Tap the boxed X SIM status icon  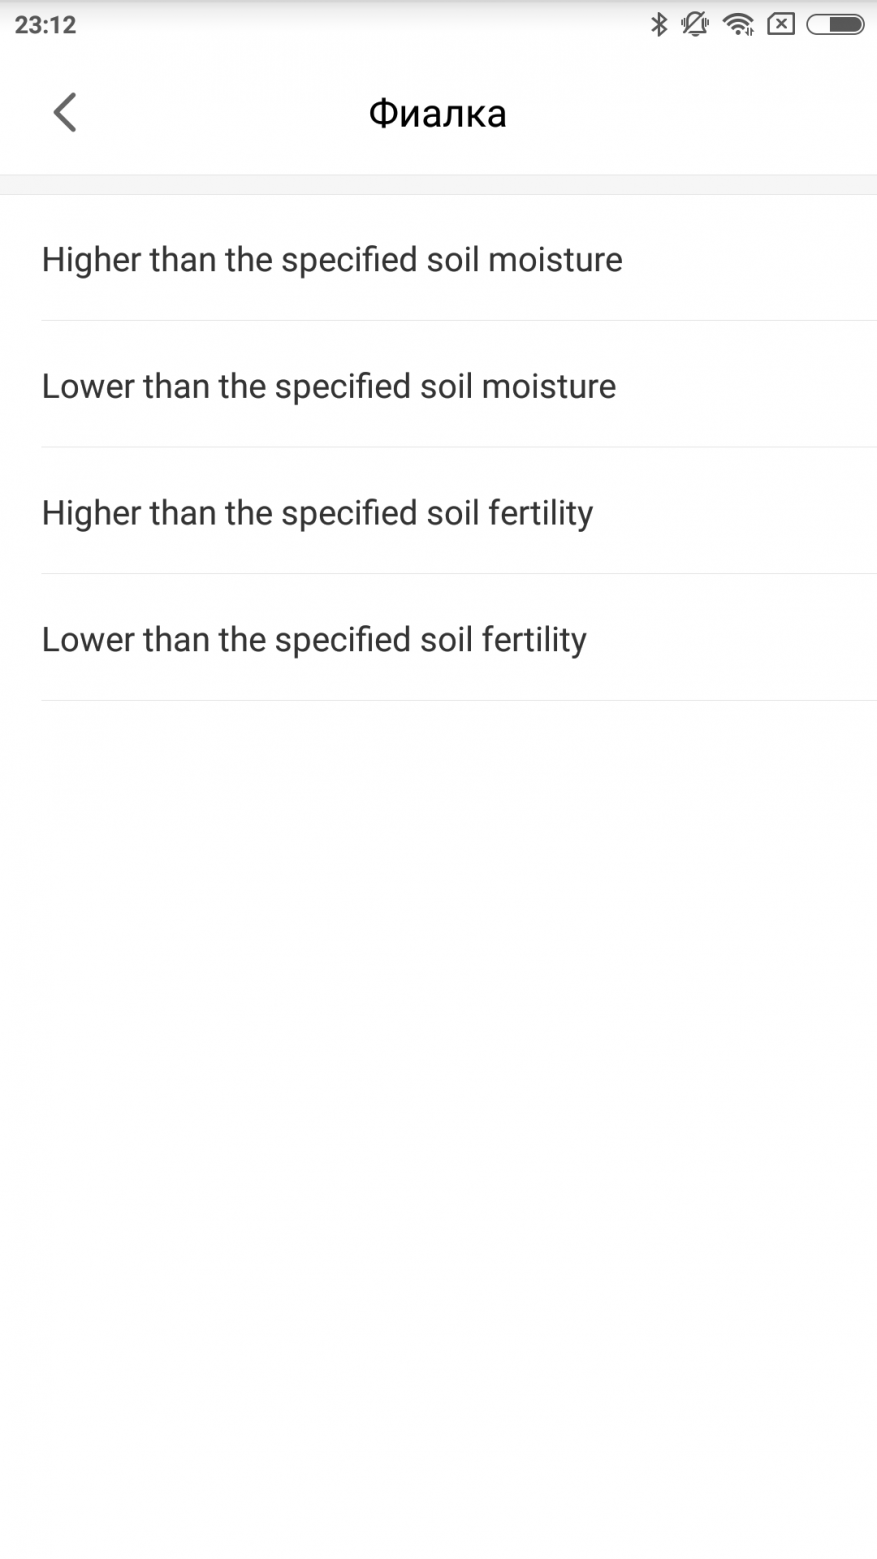point(781,24)
